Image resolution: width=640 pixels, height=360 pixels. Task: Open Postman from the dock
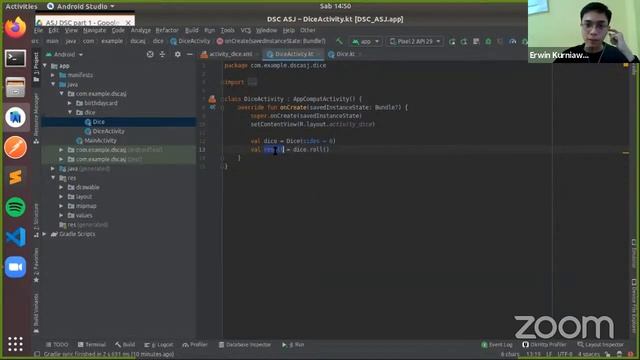point(16,147)
